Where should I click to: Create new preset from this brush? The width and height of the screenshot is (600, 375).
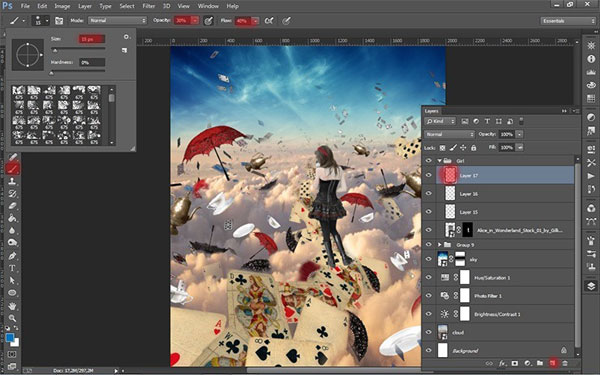tap(124, 50)
